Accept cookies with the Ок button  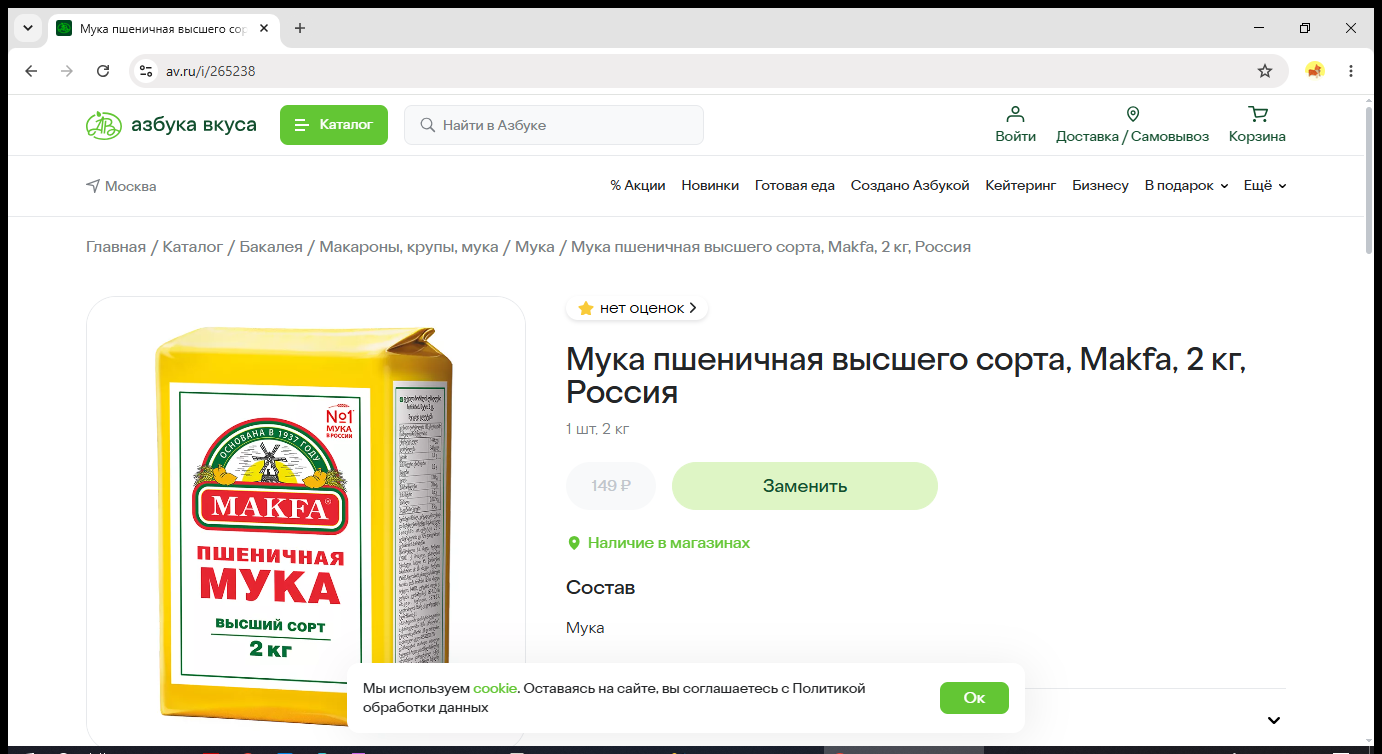point(974,698)
